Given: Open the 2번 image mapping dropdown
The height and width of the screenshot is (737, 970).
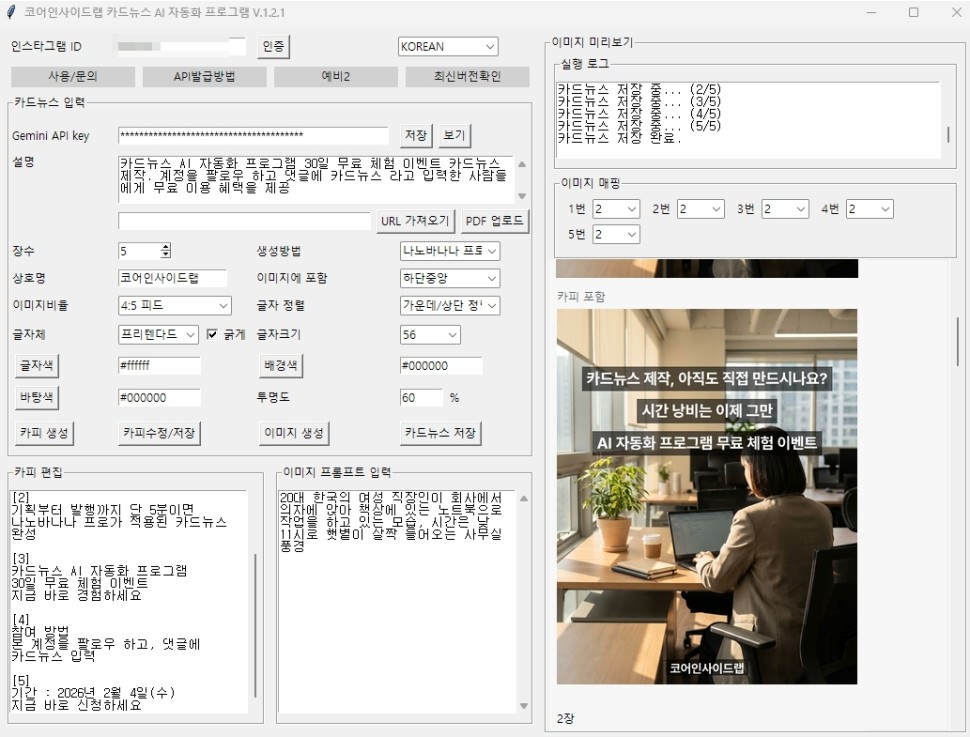Looking at the screenshot, I should pyautogui.click(x=700, y=209).
